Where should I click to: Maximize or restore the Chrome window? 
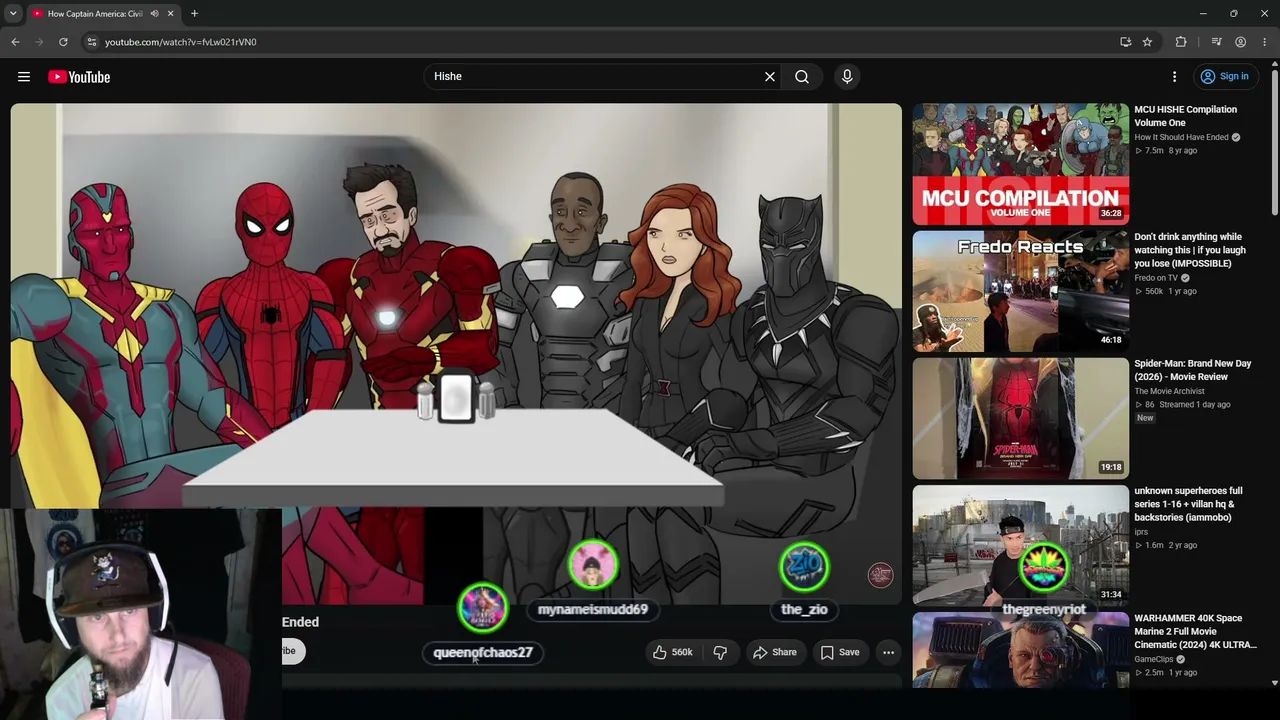[x=1234, y=14]
